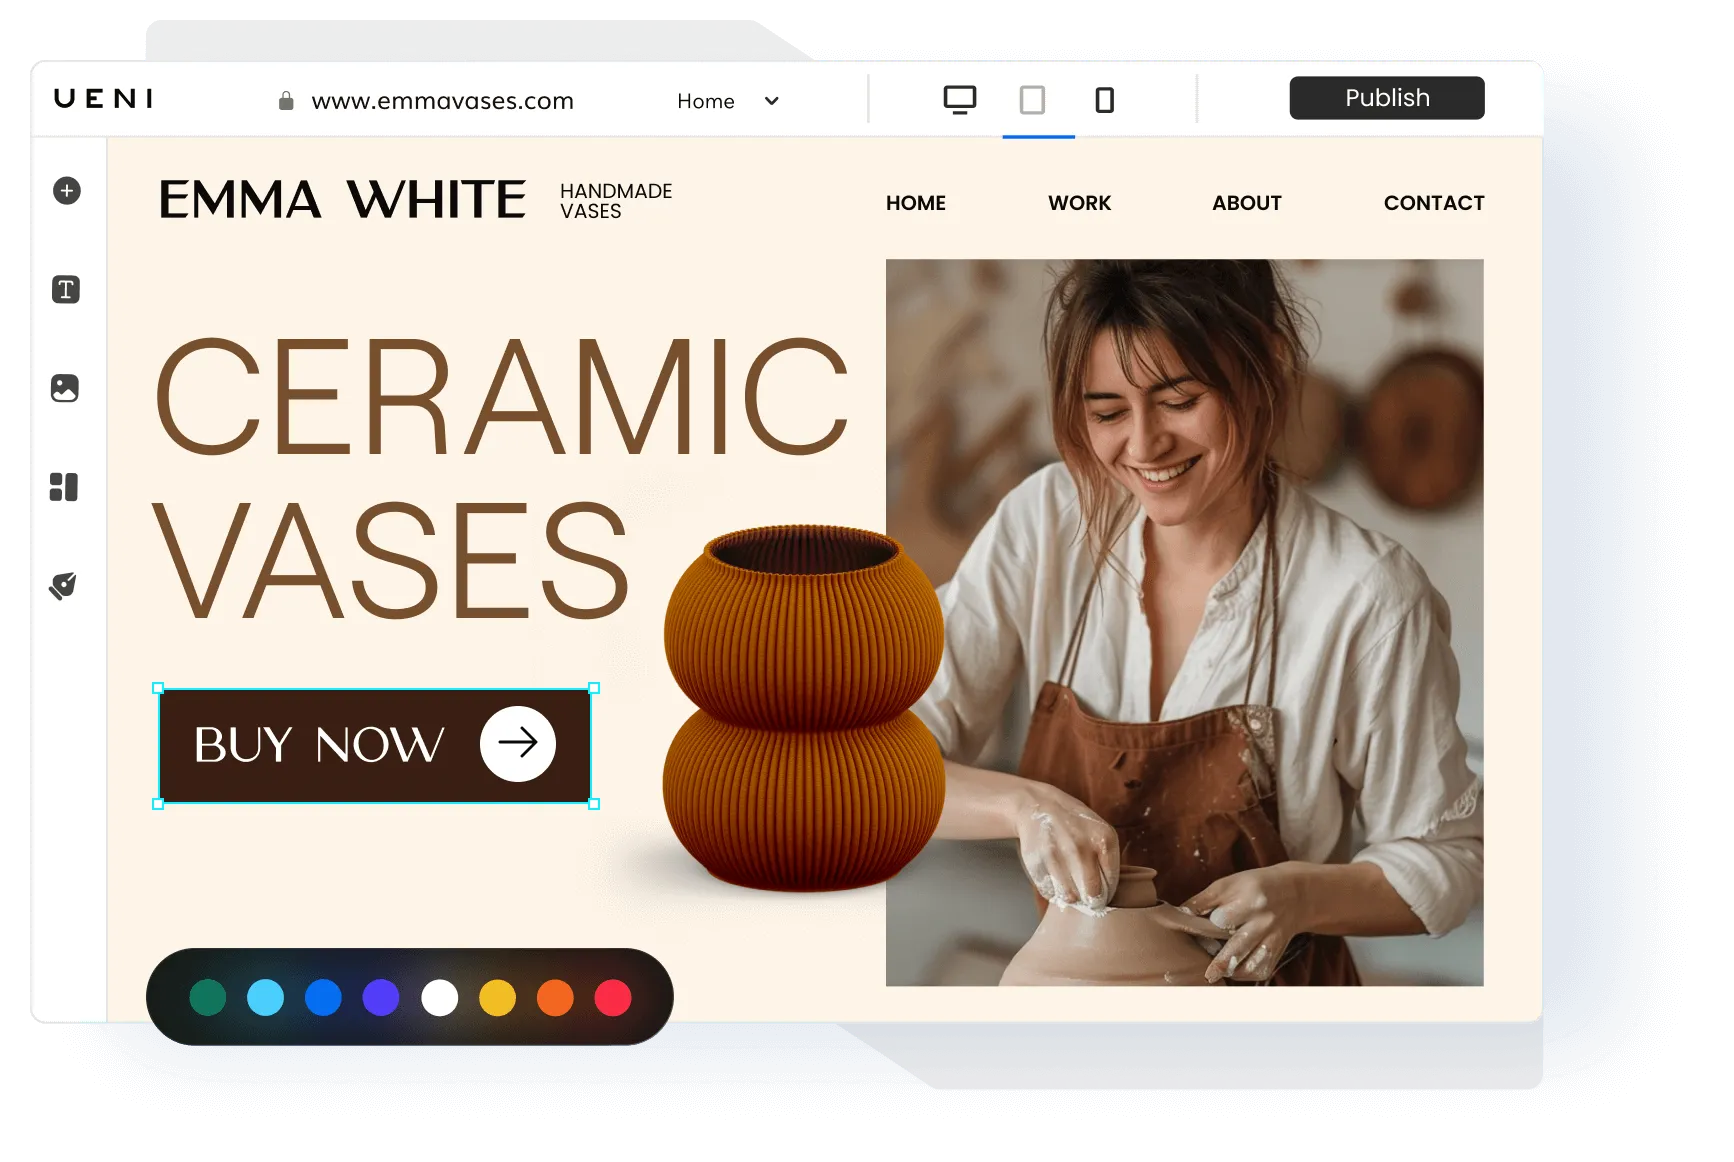This screenshot has height=1162, width=1734.
Task: Open the Image tool in the sidebar
Action: pyautogui.click(x=66, y=389)
